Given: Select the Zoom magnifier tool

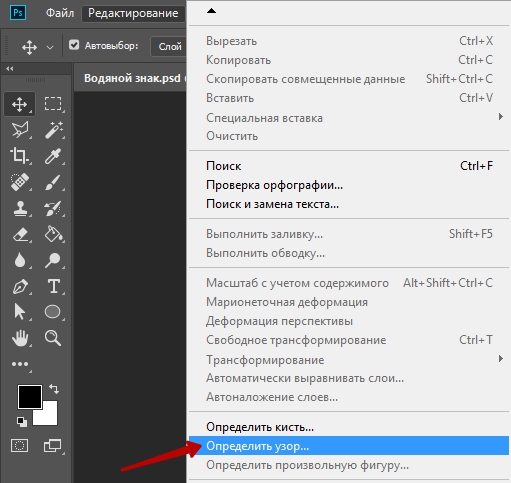Looking at the screenshot, I should click(53, 338).
